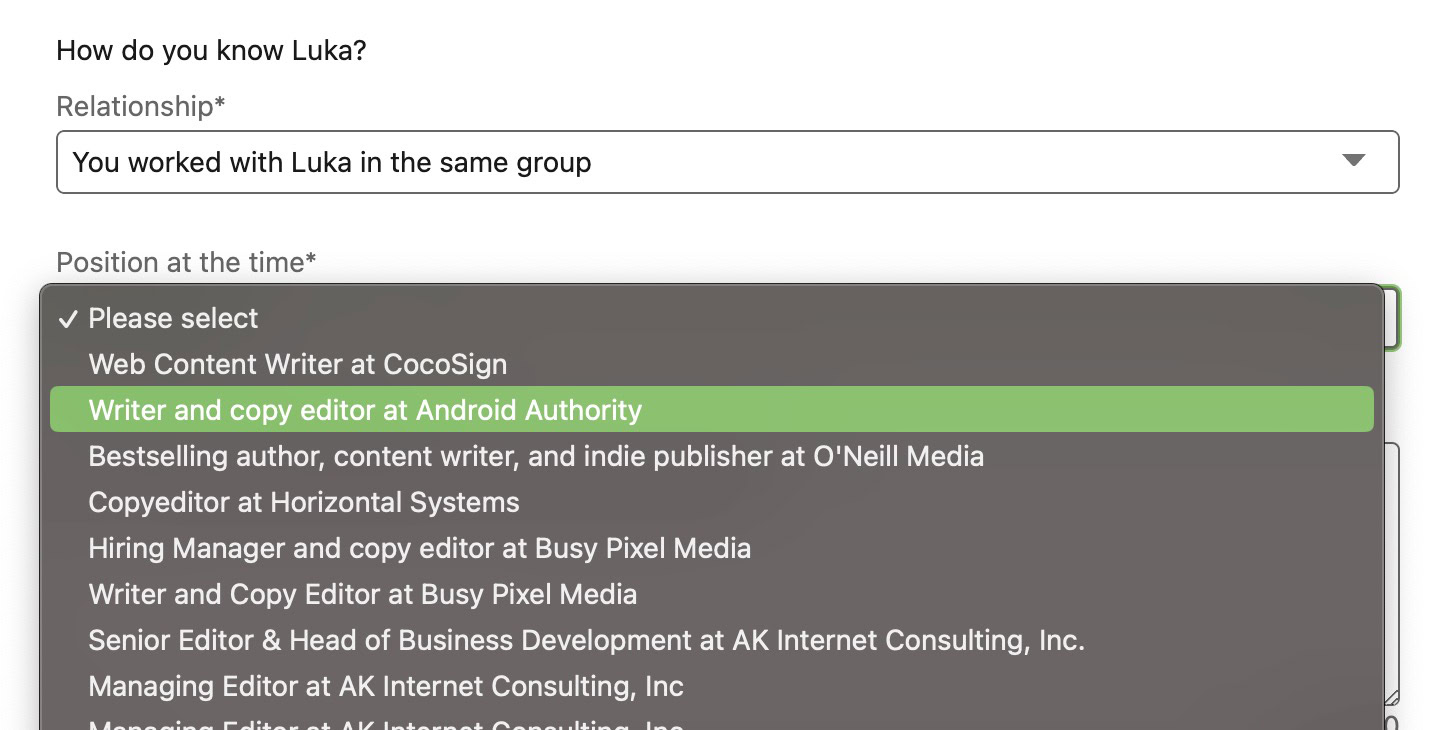The height and width of the screenshot is (730, 1446).
Task: Select fully visible Managing Editor at AK Internet Consulting
Action: [386, 686]
